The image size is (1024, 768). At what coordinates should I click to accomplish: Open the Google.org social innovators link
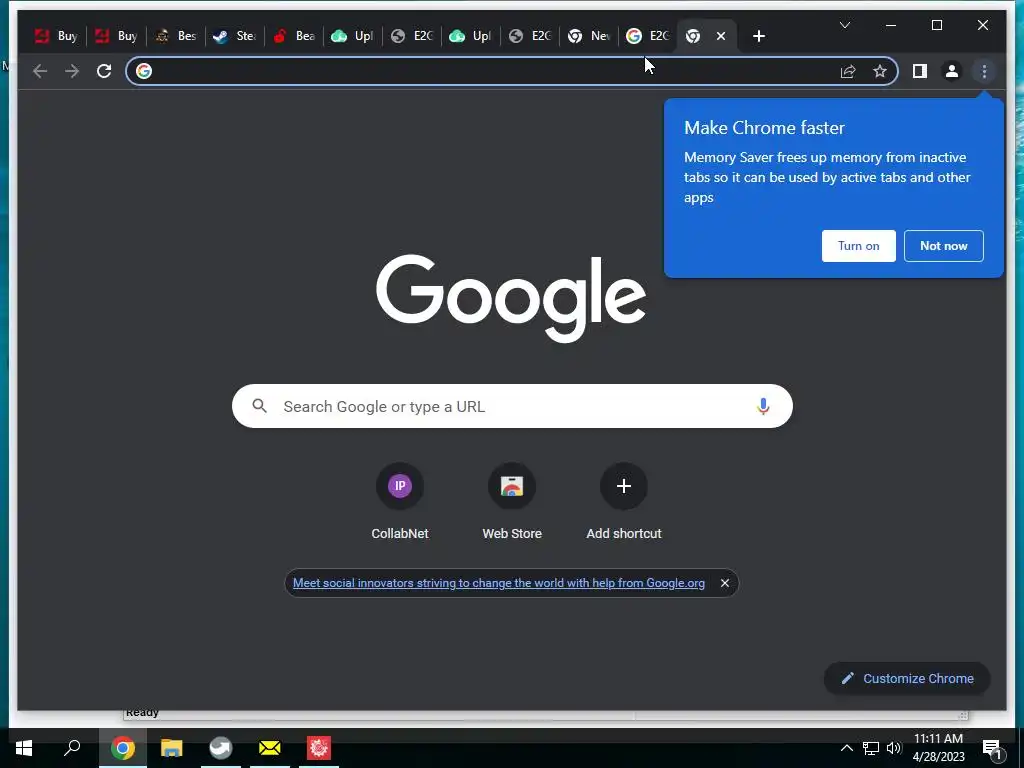click(499, 583)
